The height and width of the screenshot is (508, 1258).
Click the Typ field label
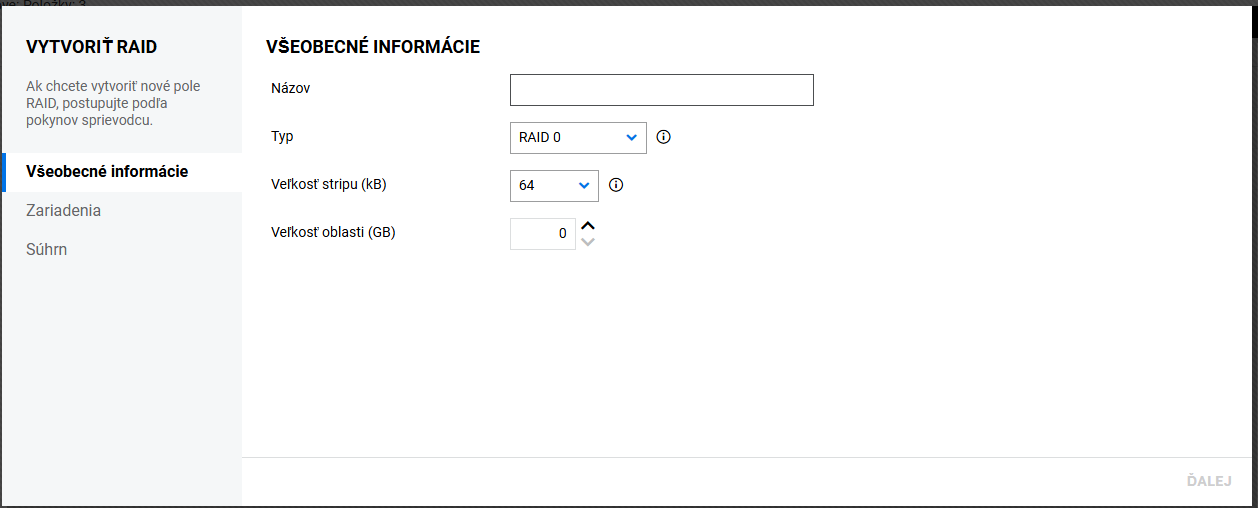[282, 136]
